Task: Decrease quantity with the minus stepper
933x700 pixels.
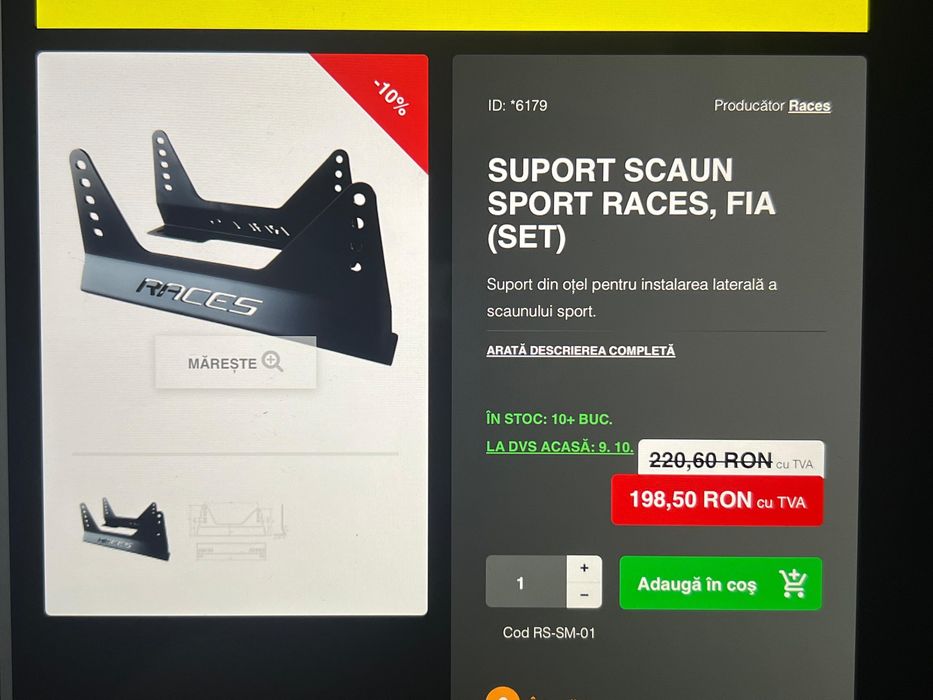Action: [x=584, y=595]
